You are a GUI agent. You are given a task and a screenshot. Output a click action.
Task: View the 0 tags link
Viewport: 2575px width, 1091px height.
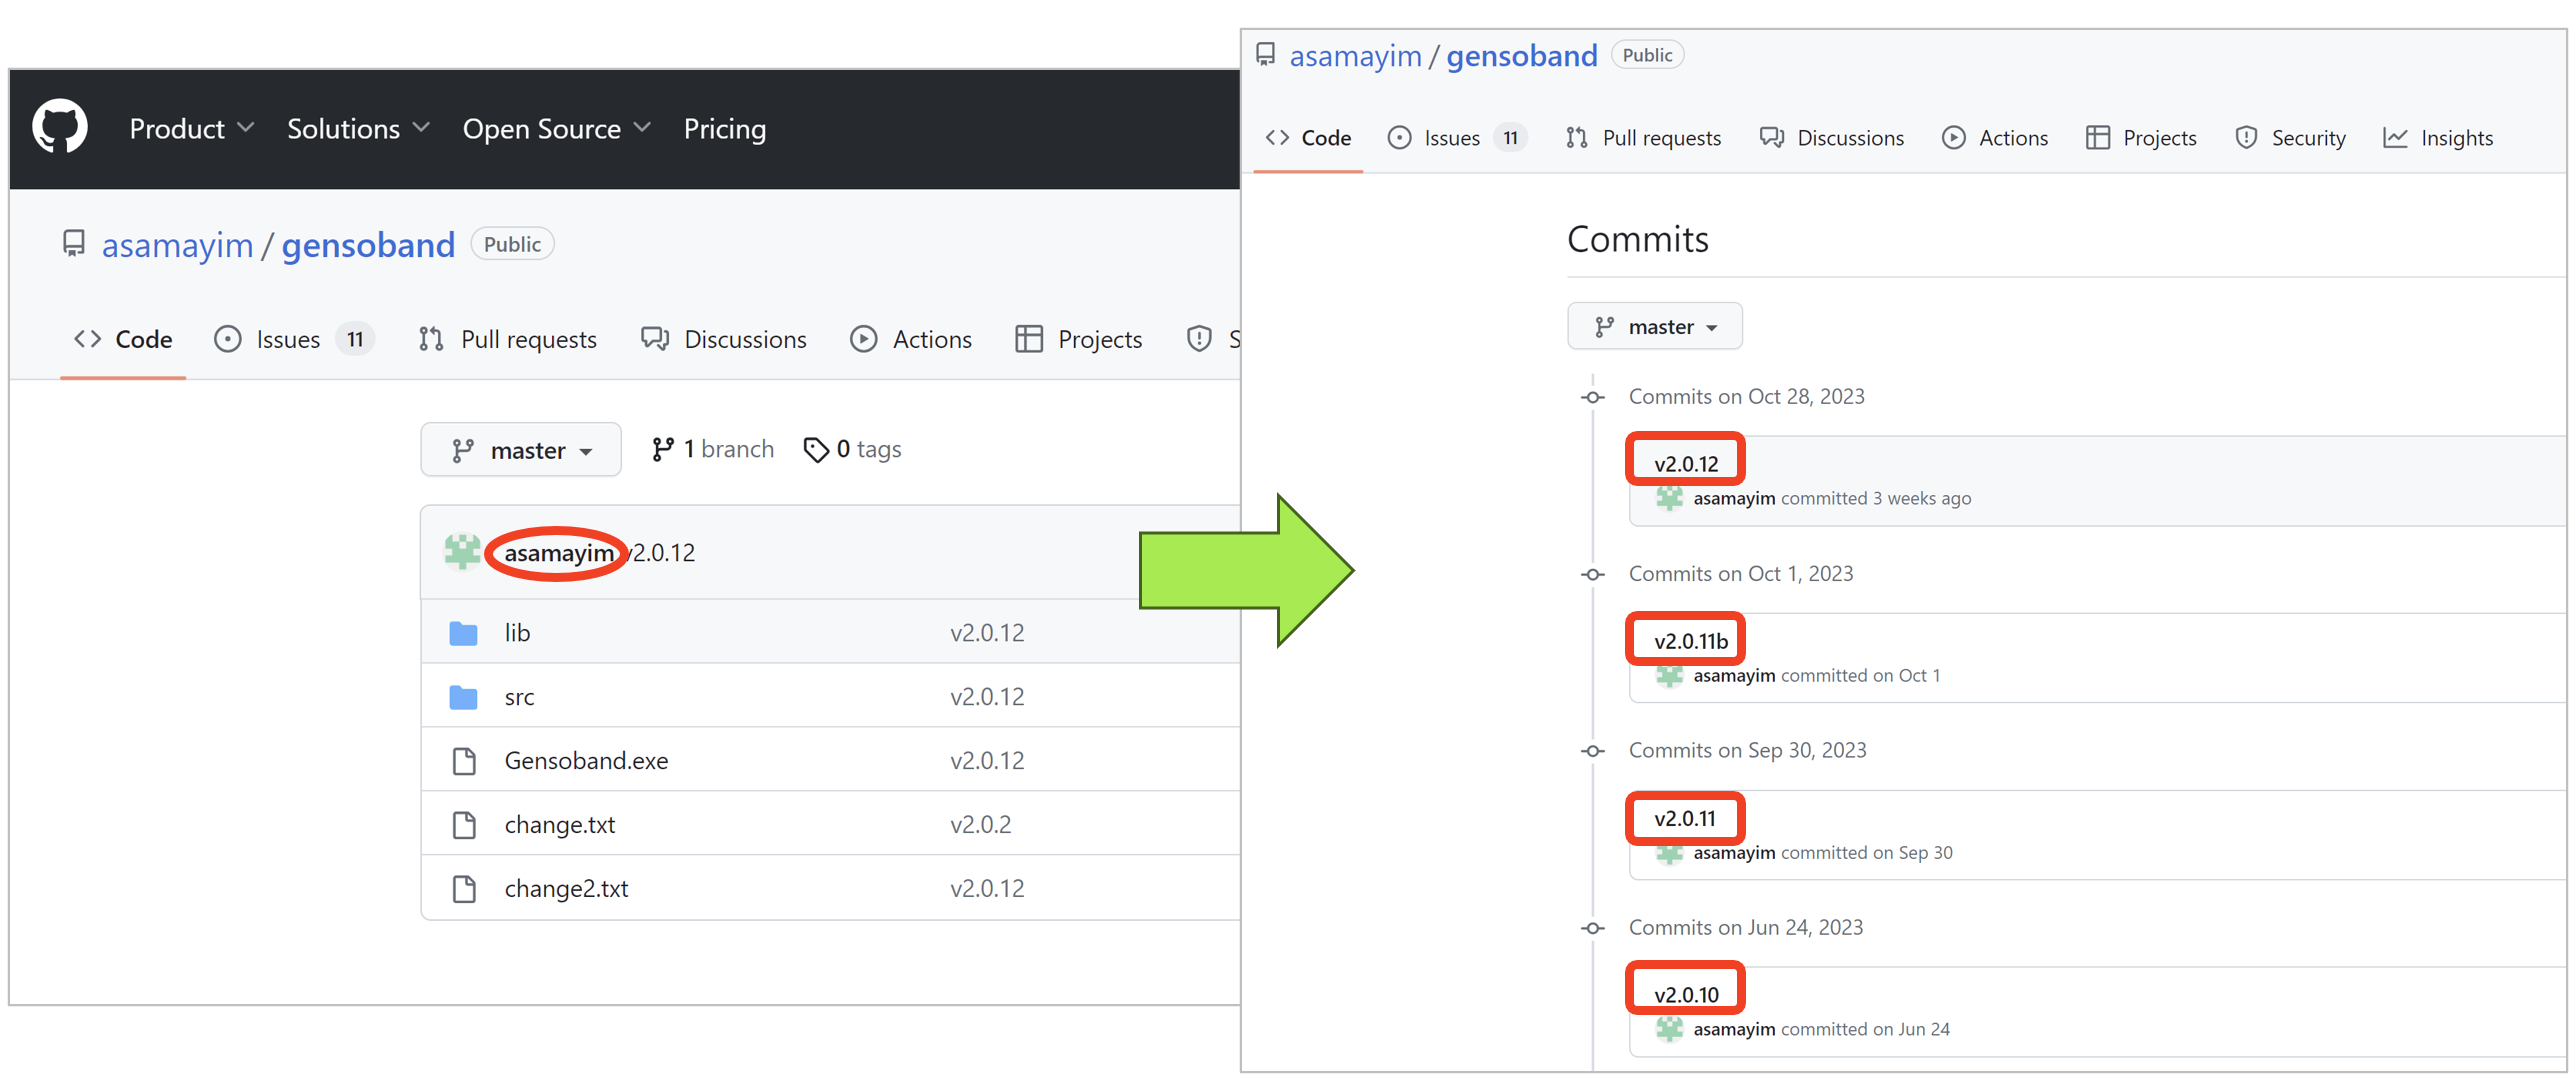tap(853, 449)
